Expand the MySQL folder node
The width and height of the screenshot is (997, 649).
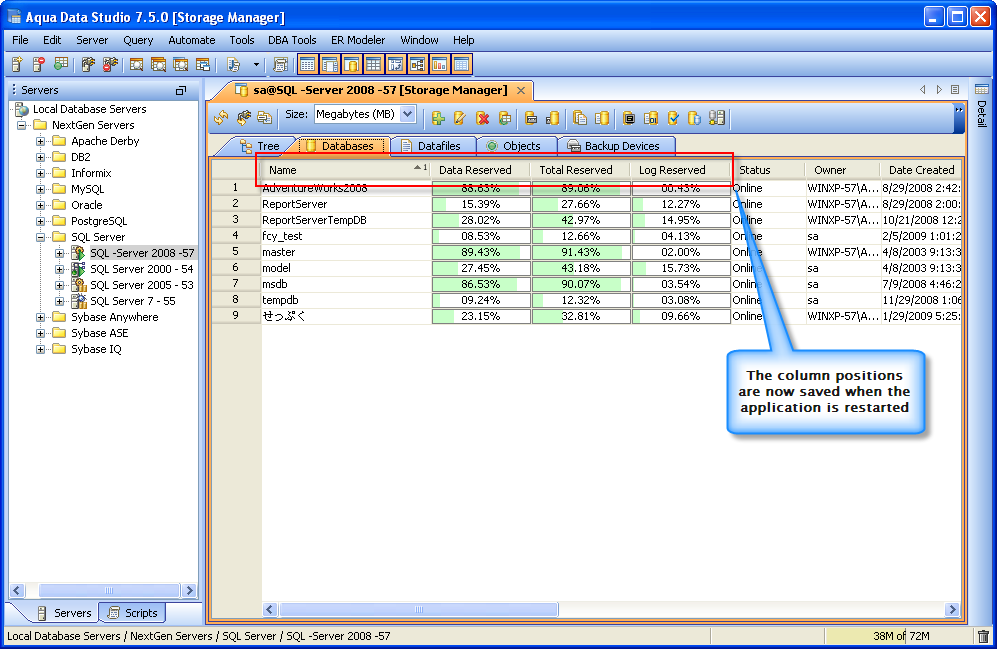[41, 189]
